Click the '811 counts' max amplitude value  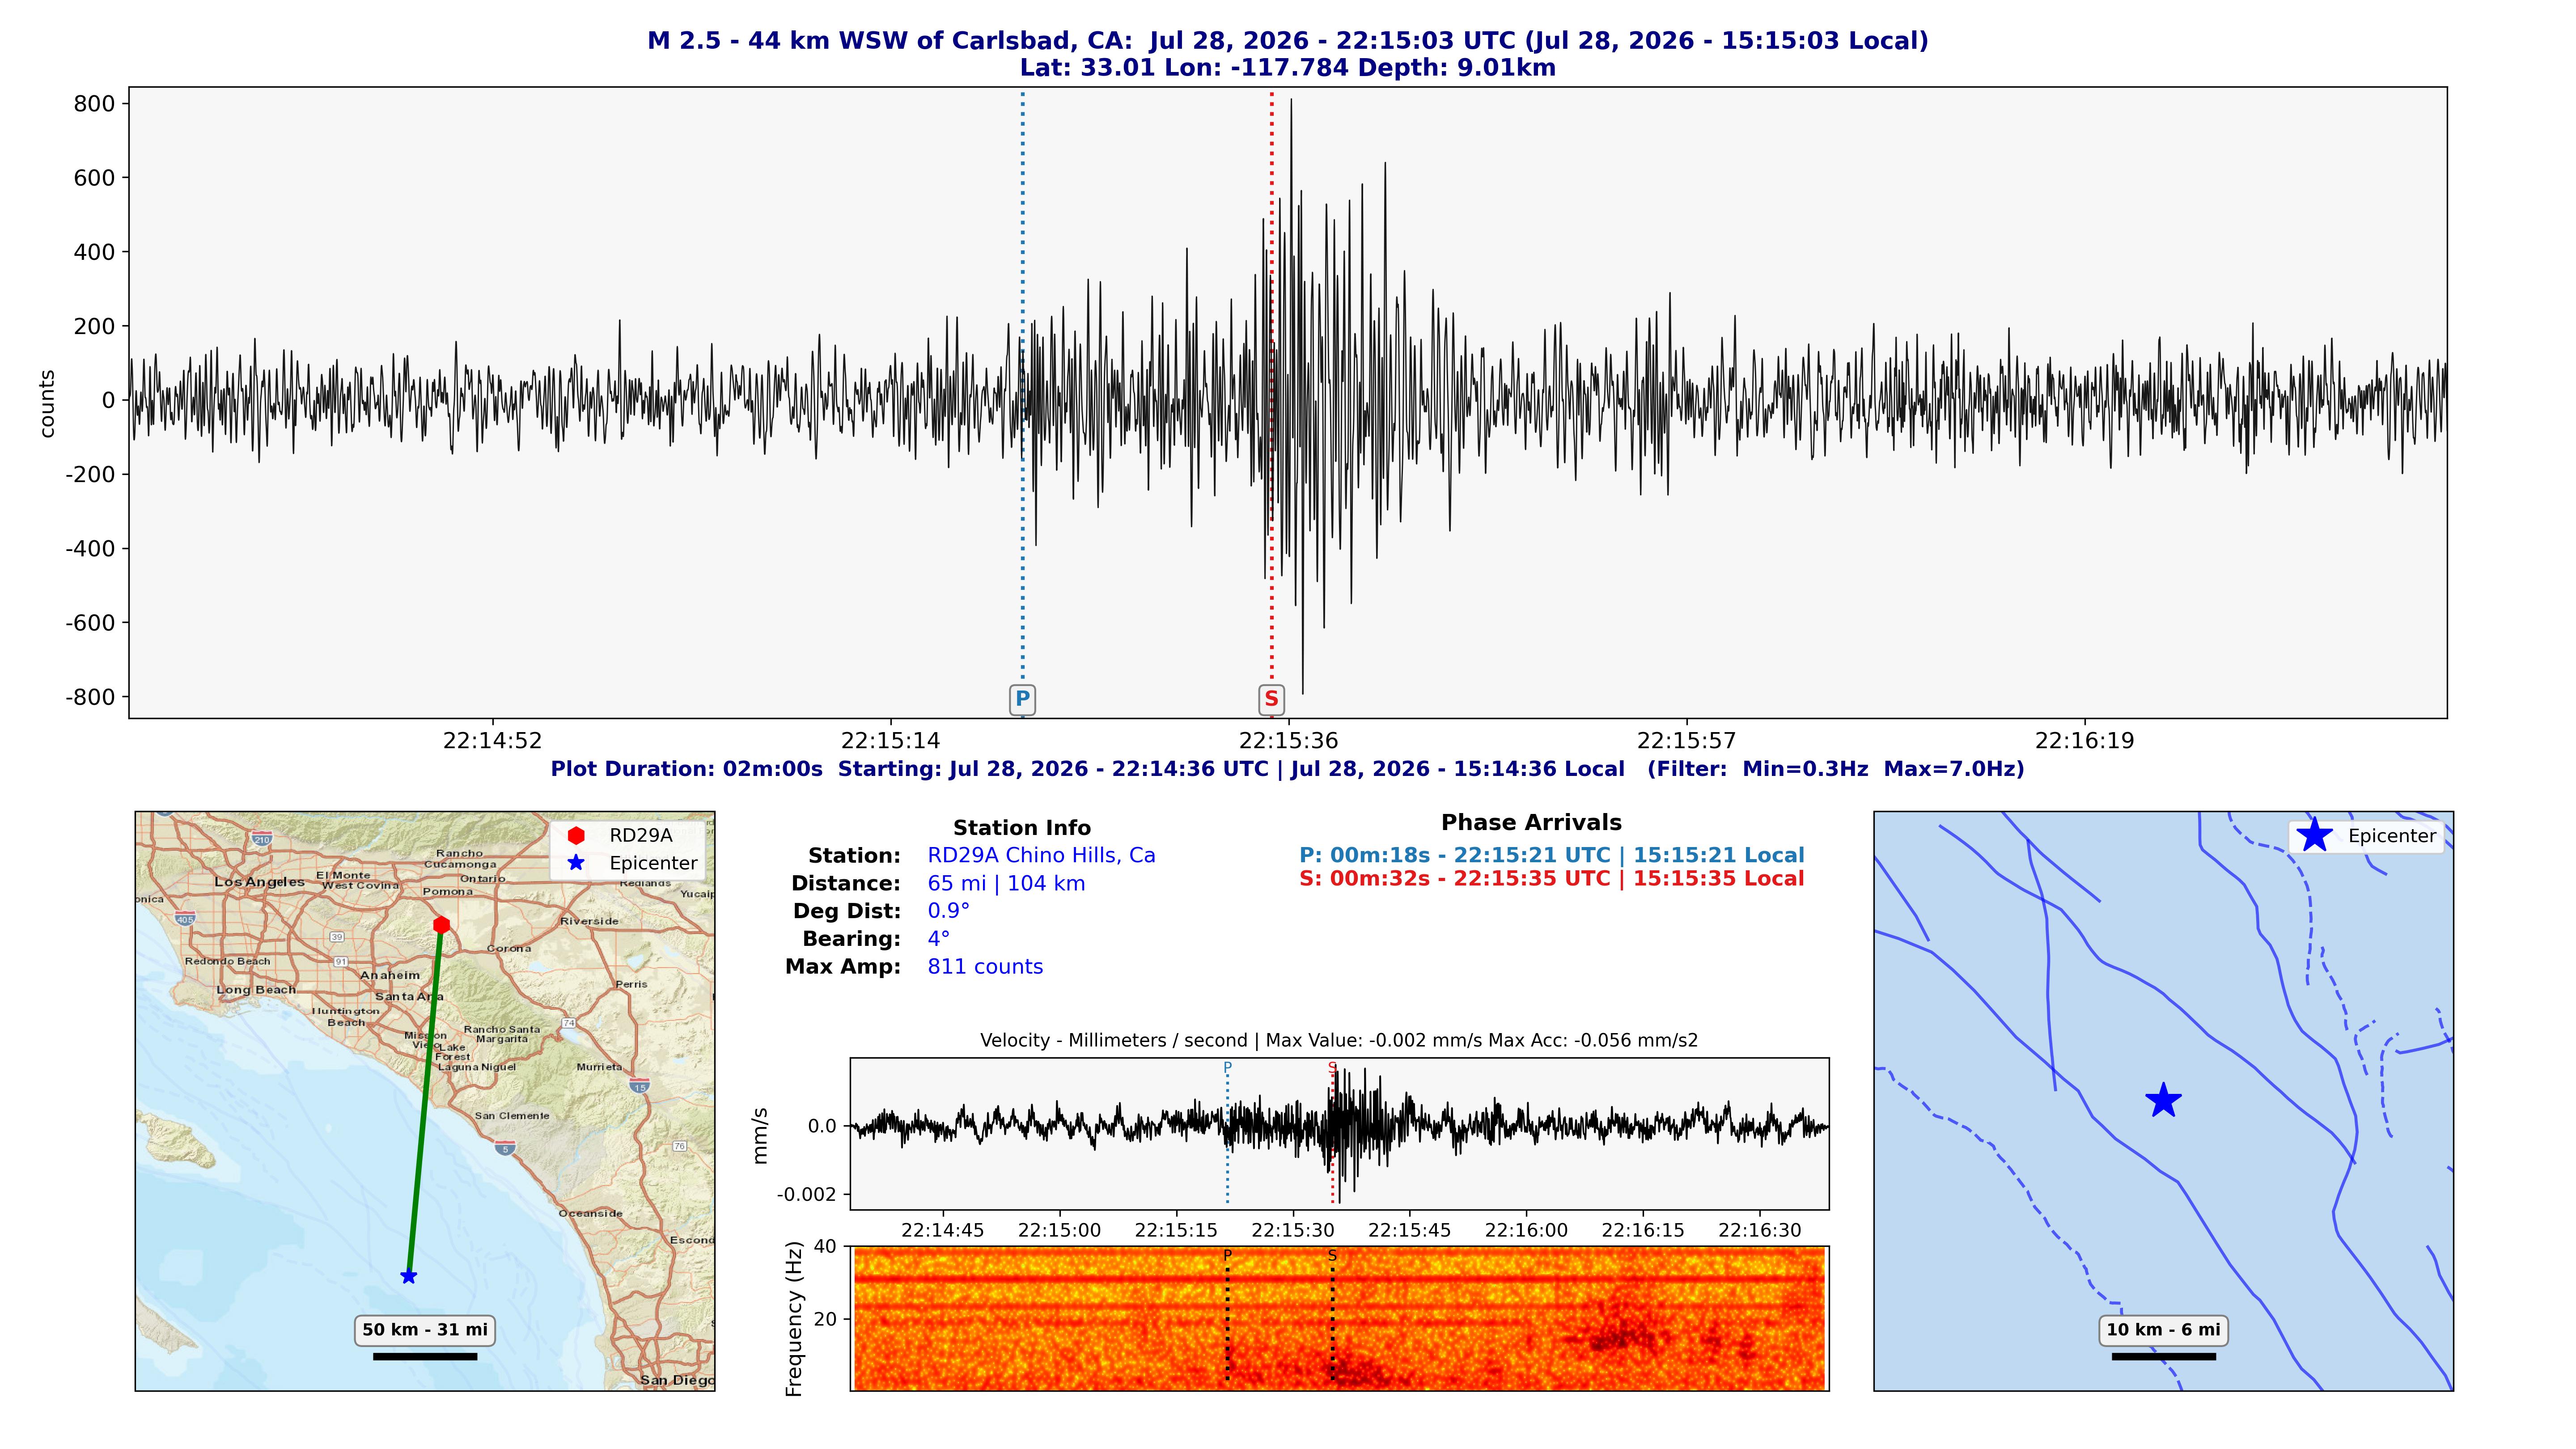pyautogui.click(x=985, y=967)
